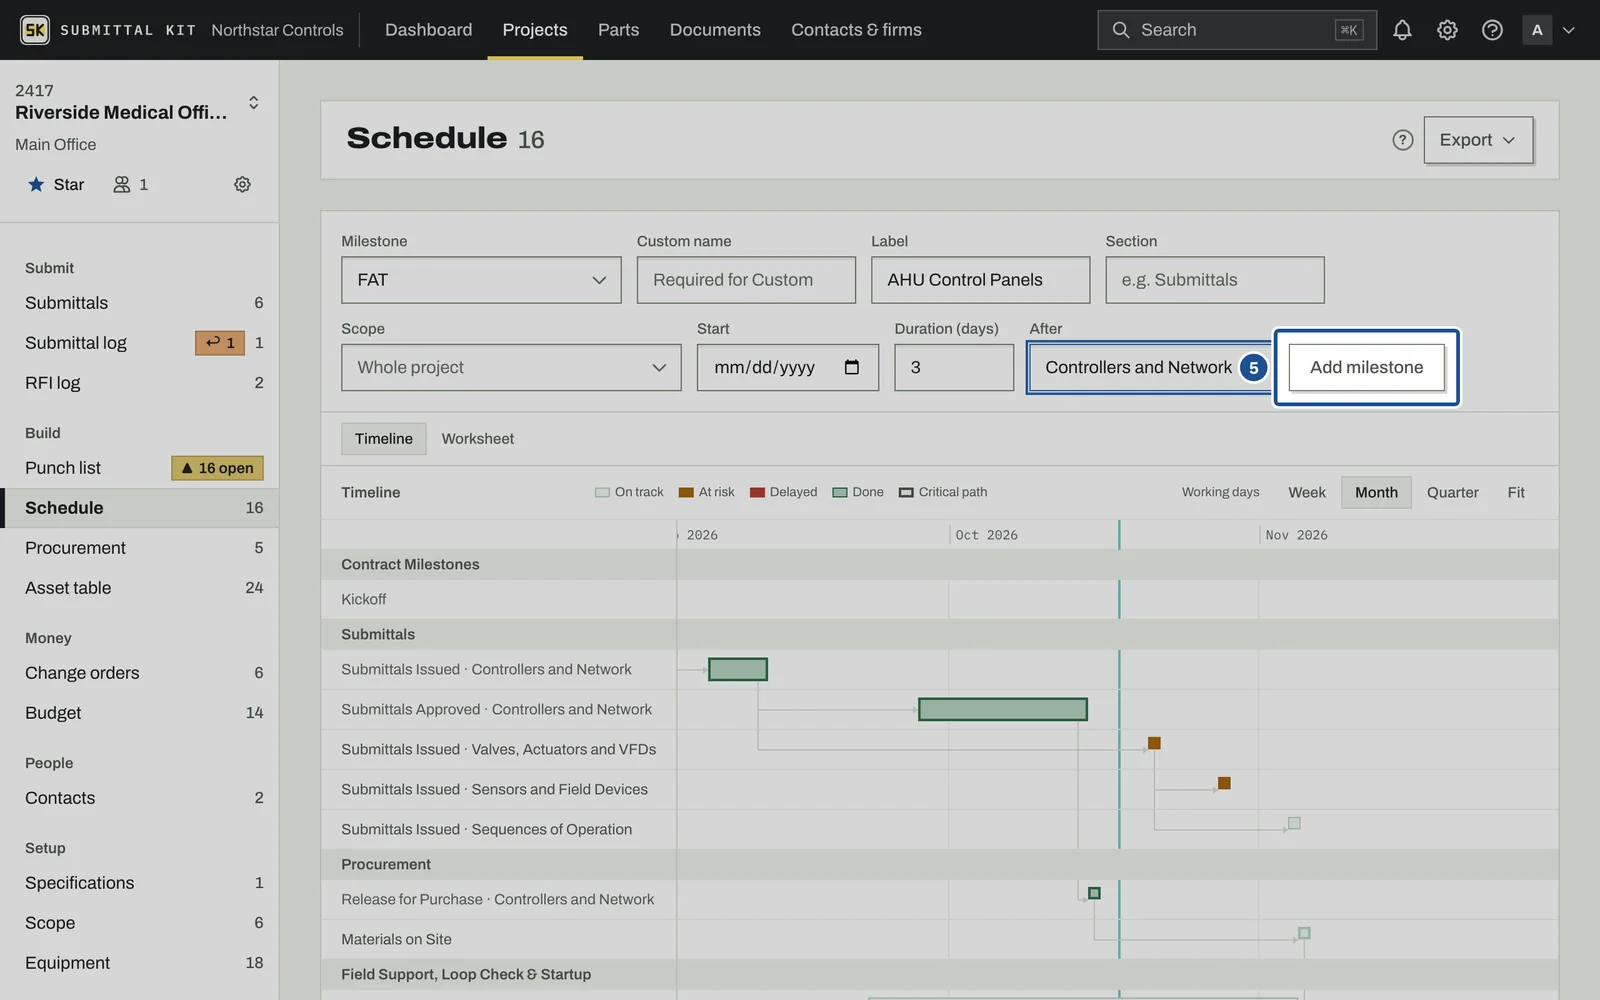Click the Kickoff timeline row
Viewport: 1600px width, 1000px height.
click(939, 599)
